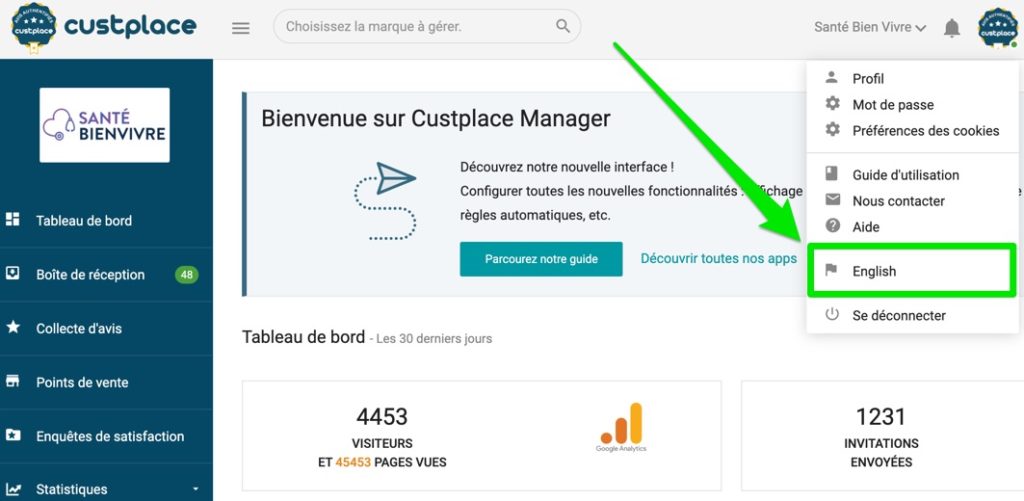Viewport: 1024px width, 501px height.
Task: Follow the Découvrir toutes nos apps link
Action: click(x=718, y=258)
